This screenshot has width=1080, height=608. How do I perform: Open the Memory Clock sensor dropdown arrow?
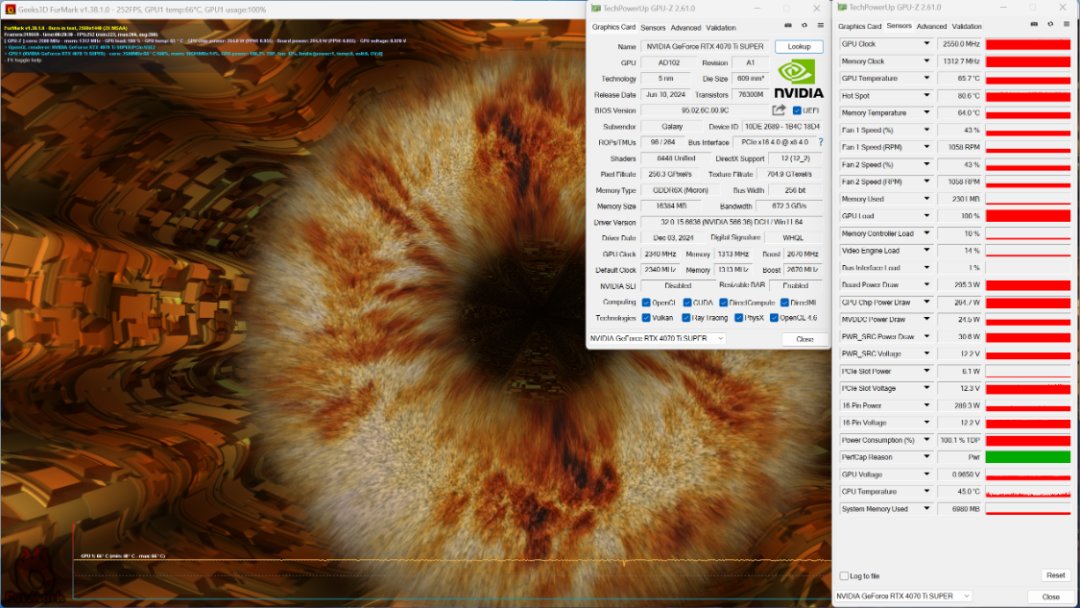(x=926, y=61)
